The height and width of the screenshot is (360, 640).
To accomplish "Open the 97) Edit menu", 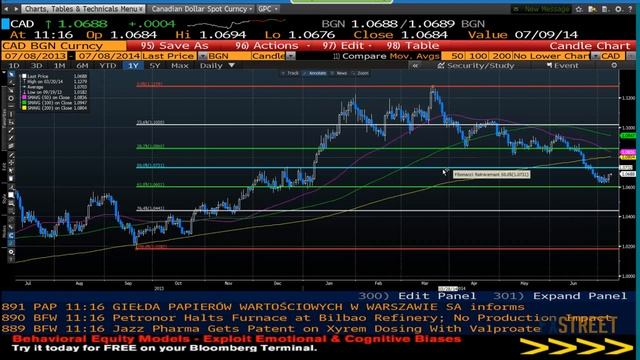I will (347, 46).
